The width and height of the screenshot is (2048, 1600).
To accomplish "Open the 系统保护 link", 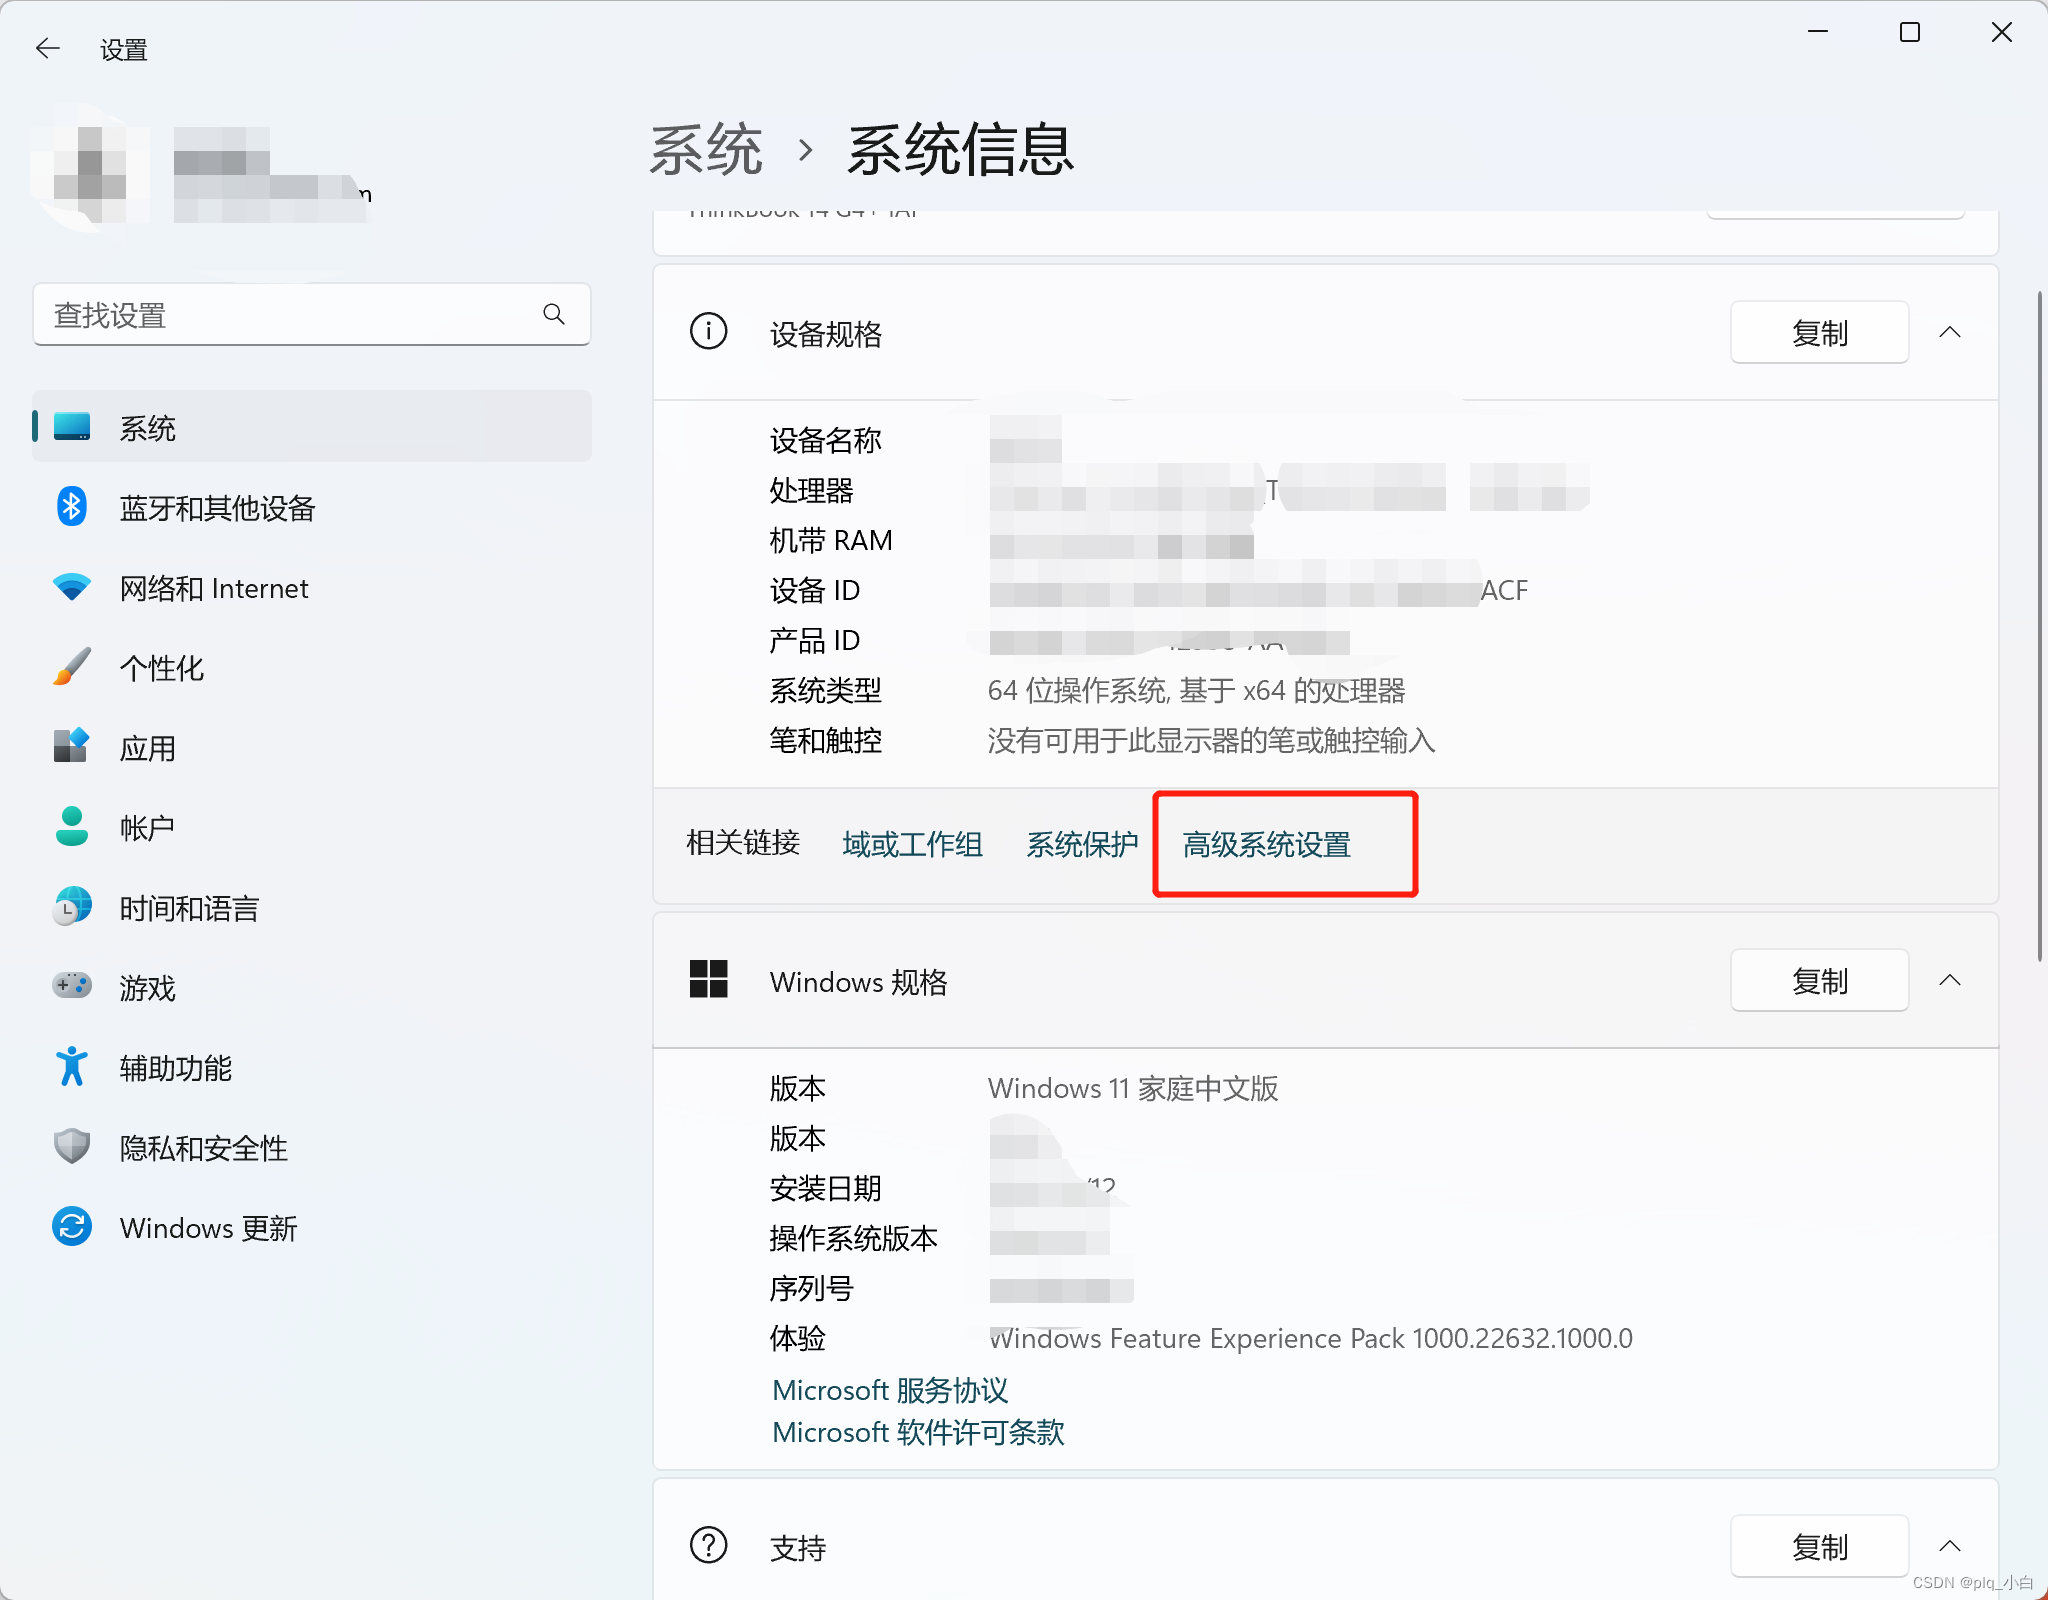I will point(1082,844).
